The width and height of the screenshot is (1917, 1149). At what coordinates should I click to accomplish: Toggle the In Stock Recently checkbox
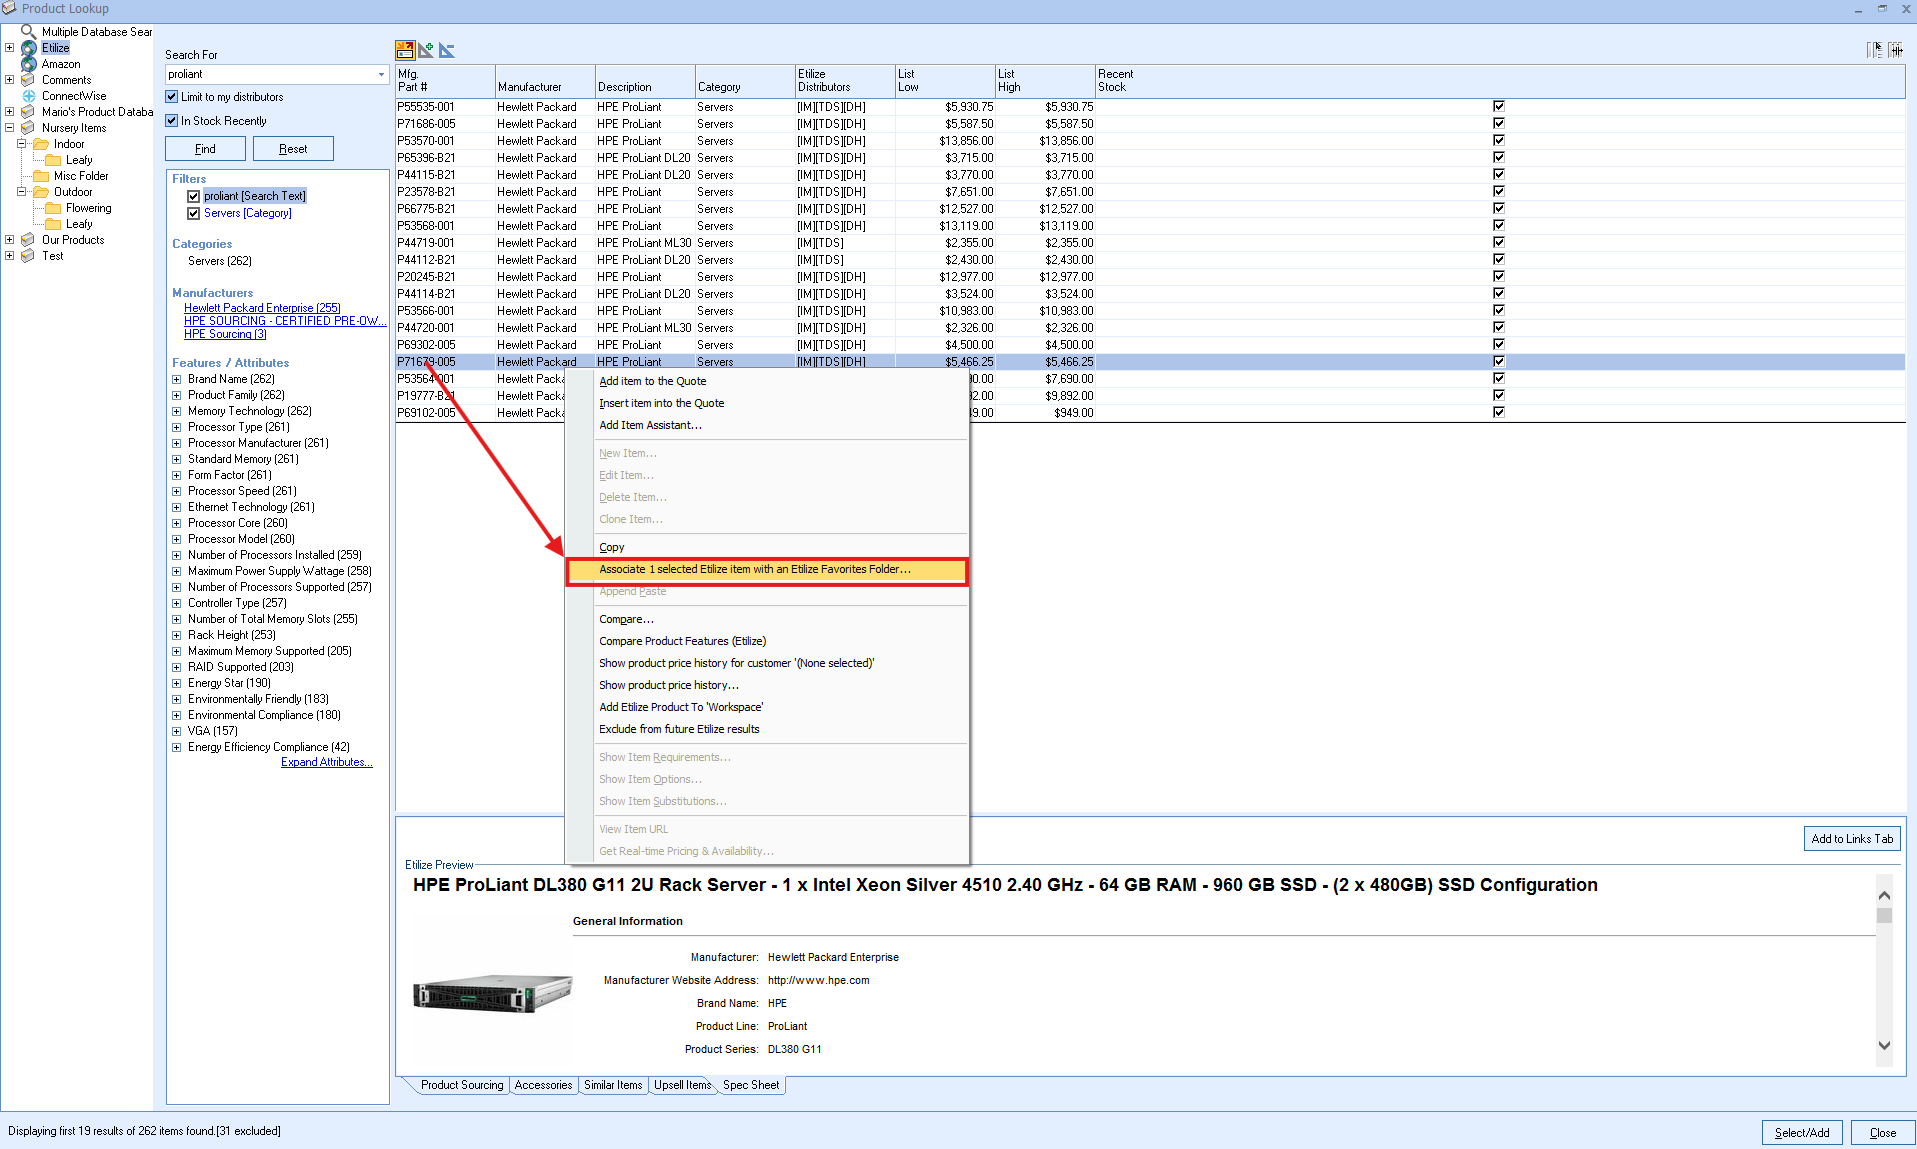coord(172,121)
